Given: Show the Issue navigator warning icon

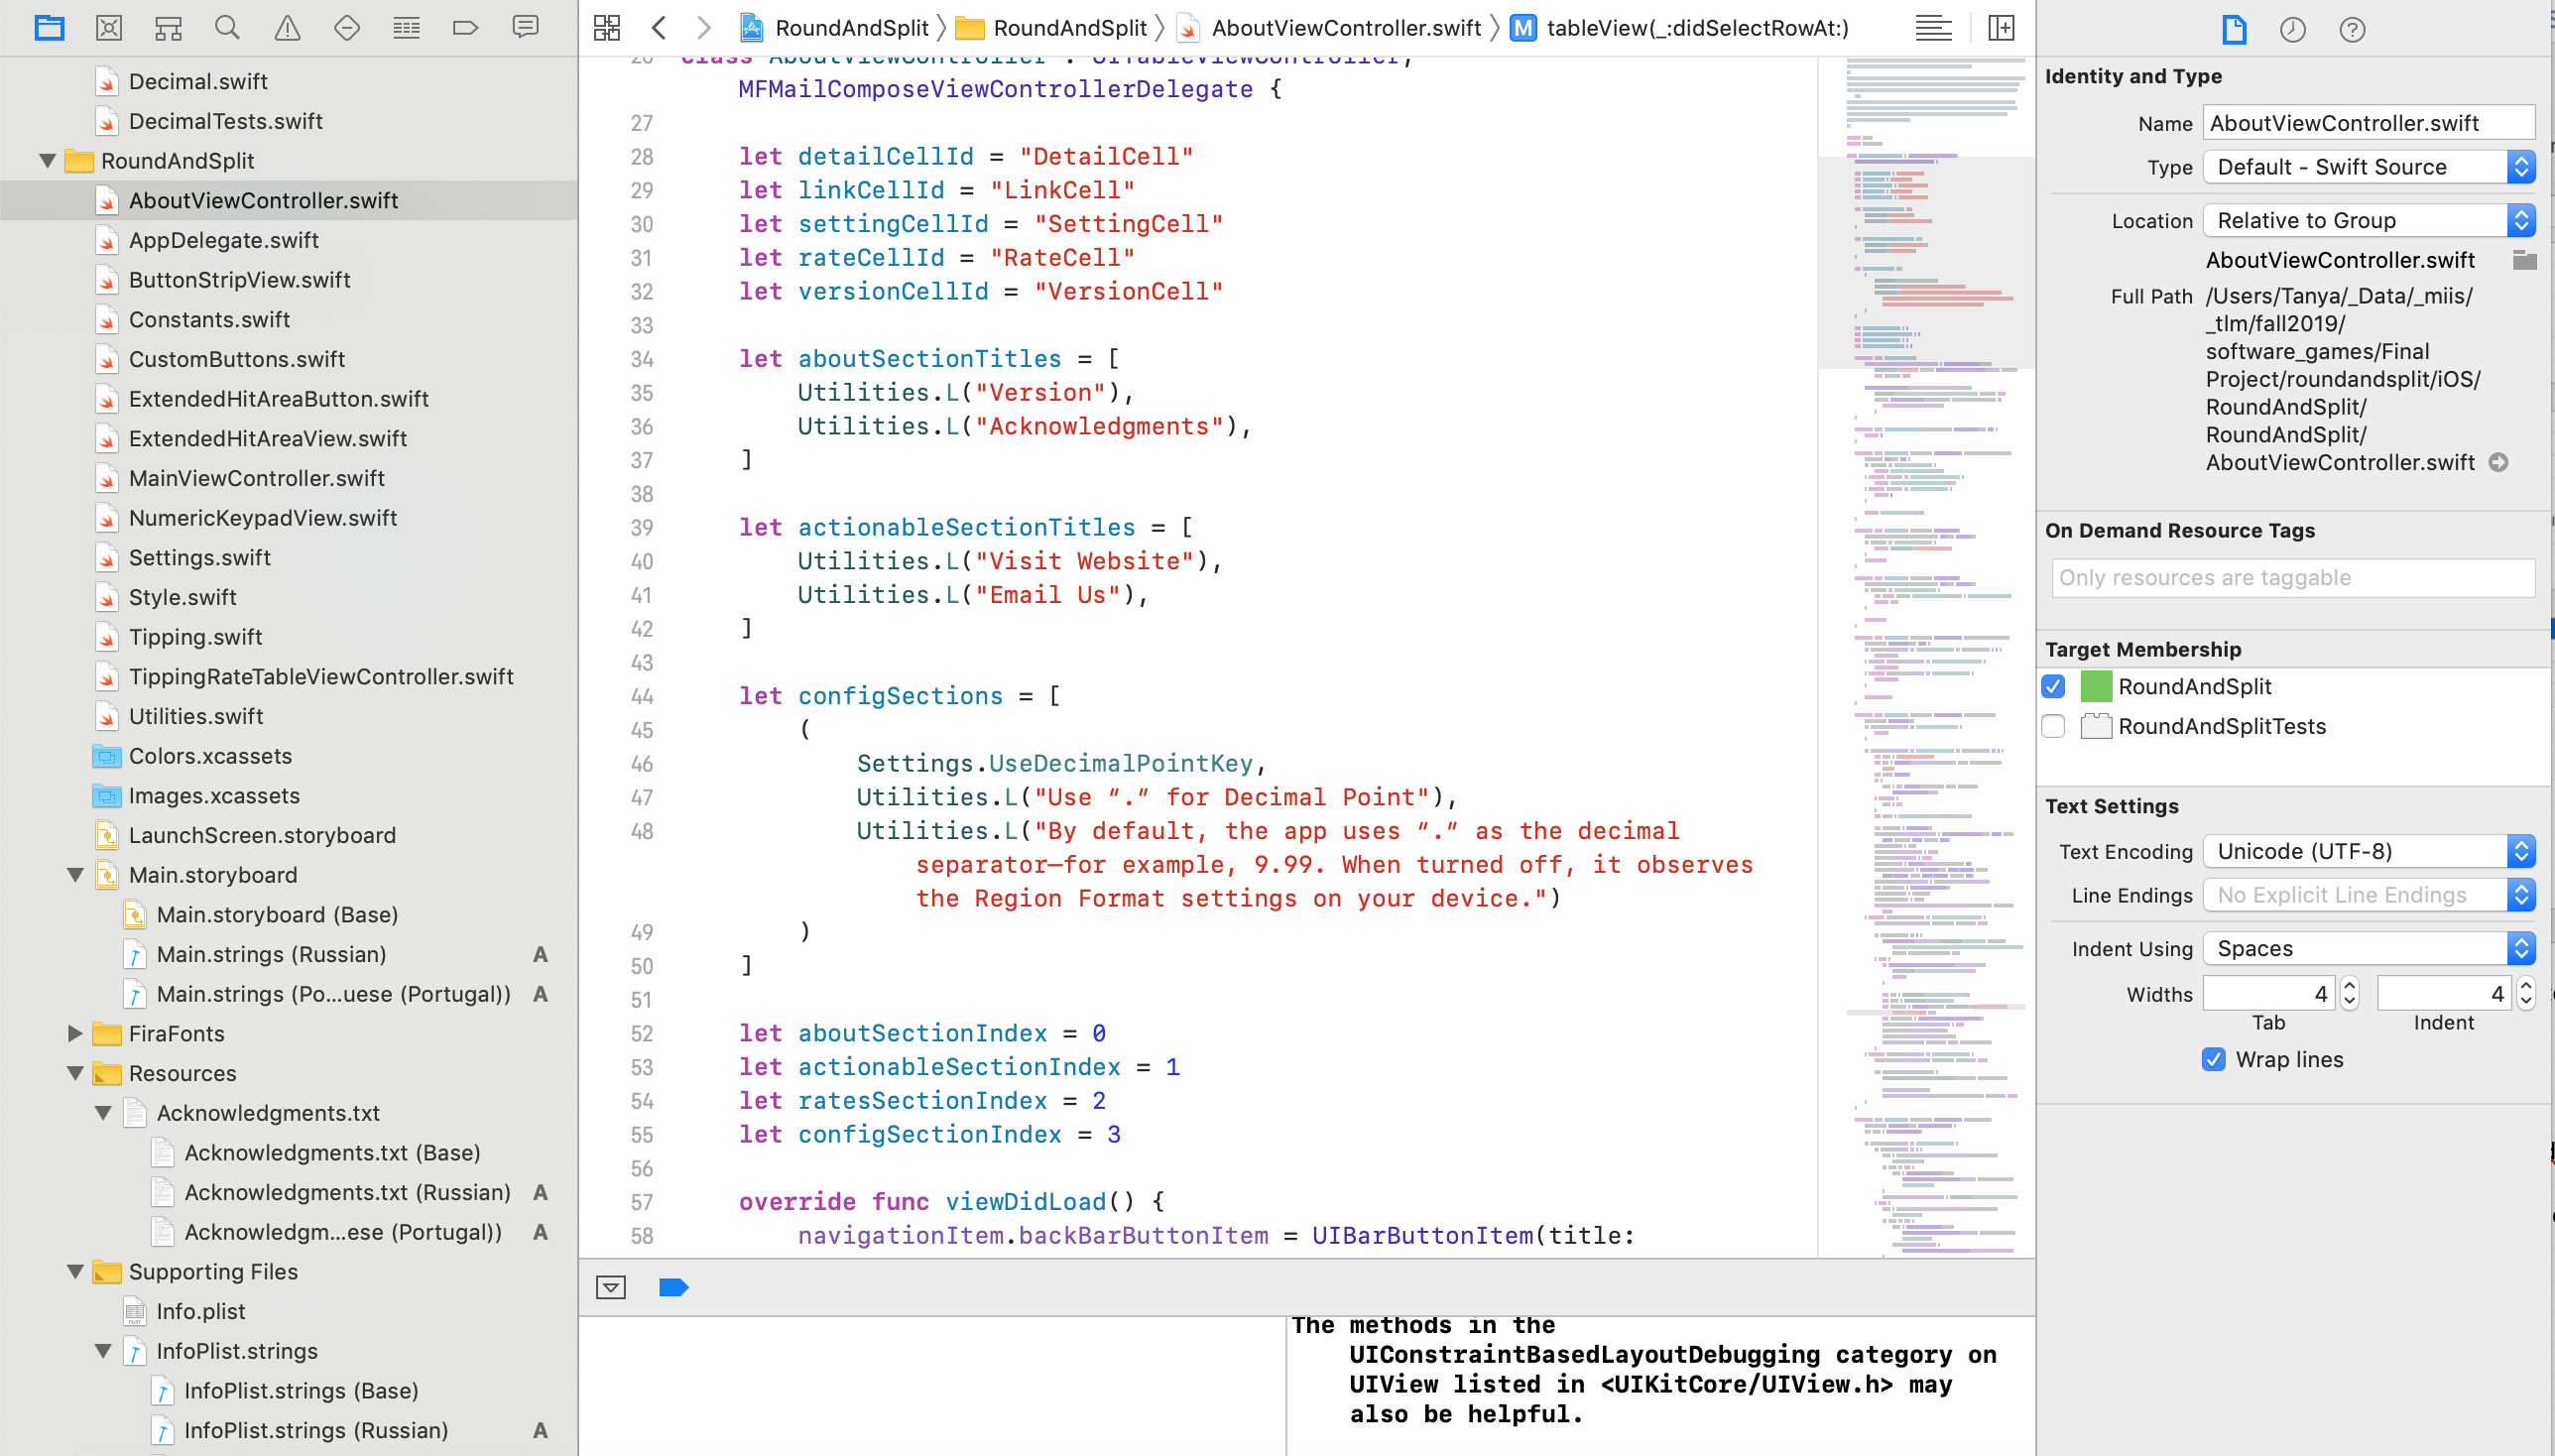Looking at the screenshot, I should [287, 28].
